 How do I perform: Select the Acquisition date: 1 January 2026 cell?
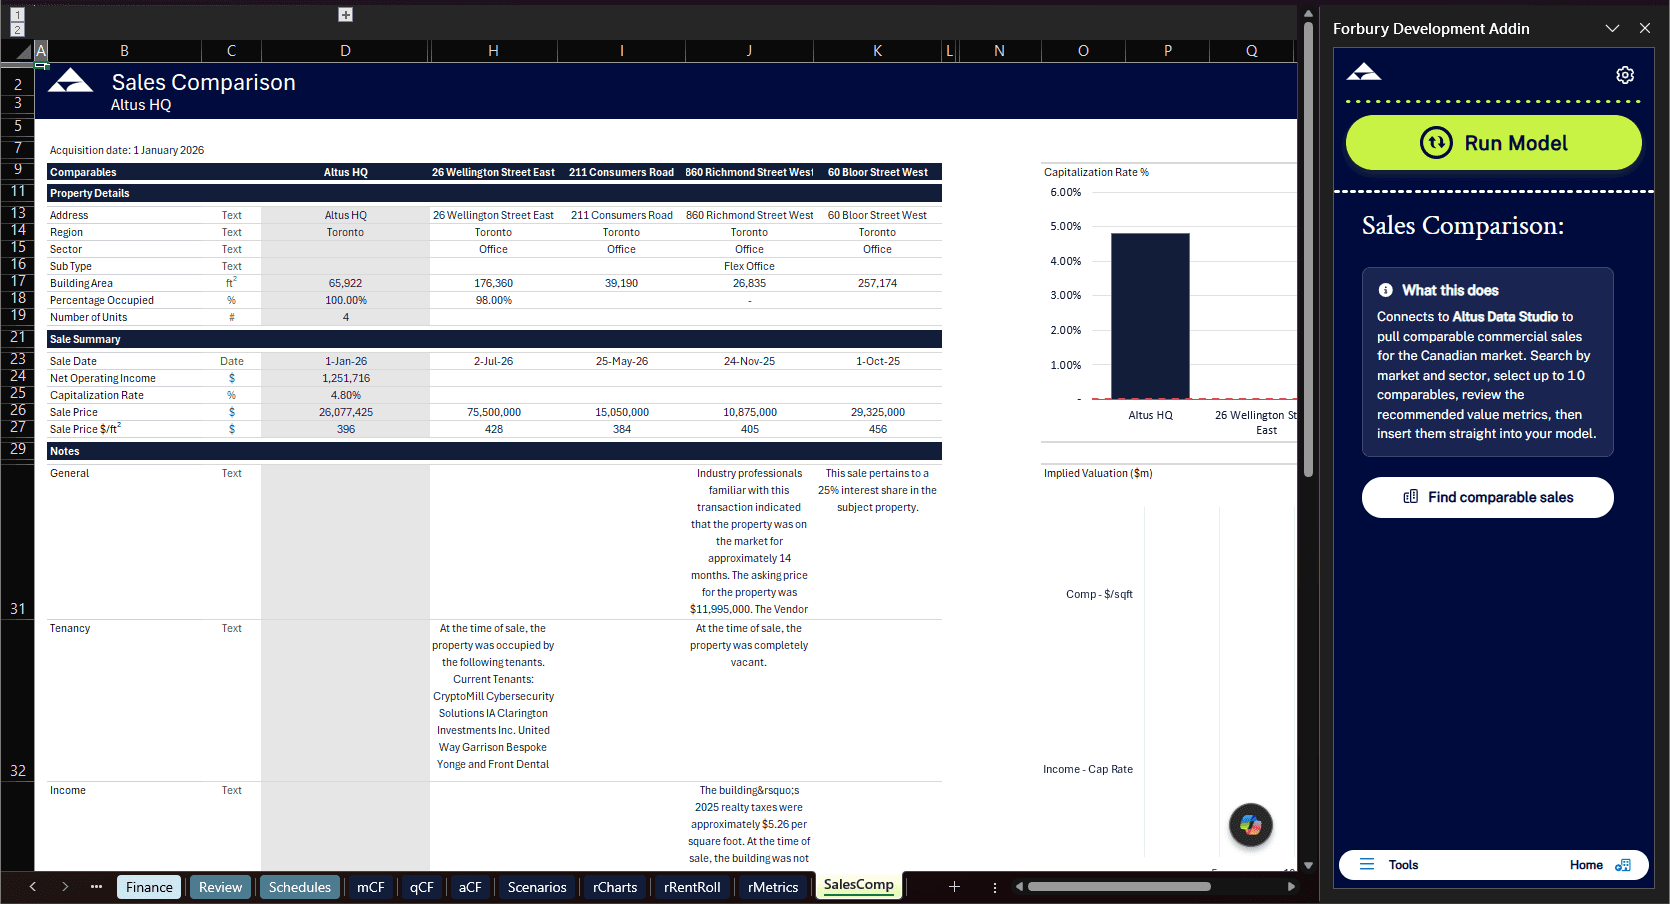(x=127, y=150)
